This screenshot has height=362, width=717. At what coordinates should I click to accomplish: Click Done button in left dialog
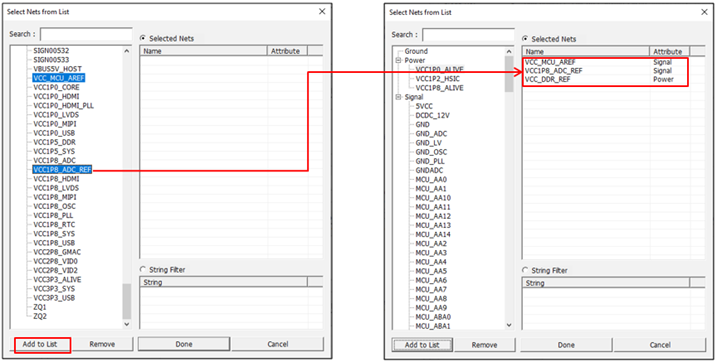(x=184, y=344)
